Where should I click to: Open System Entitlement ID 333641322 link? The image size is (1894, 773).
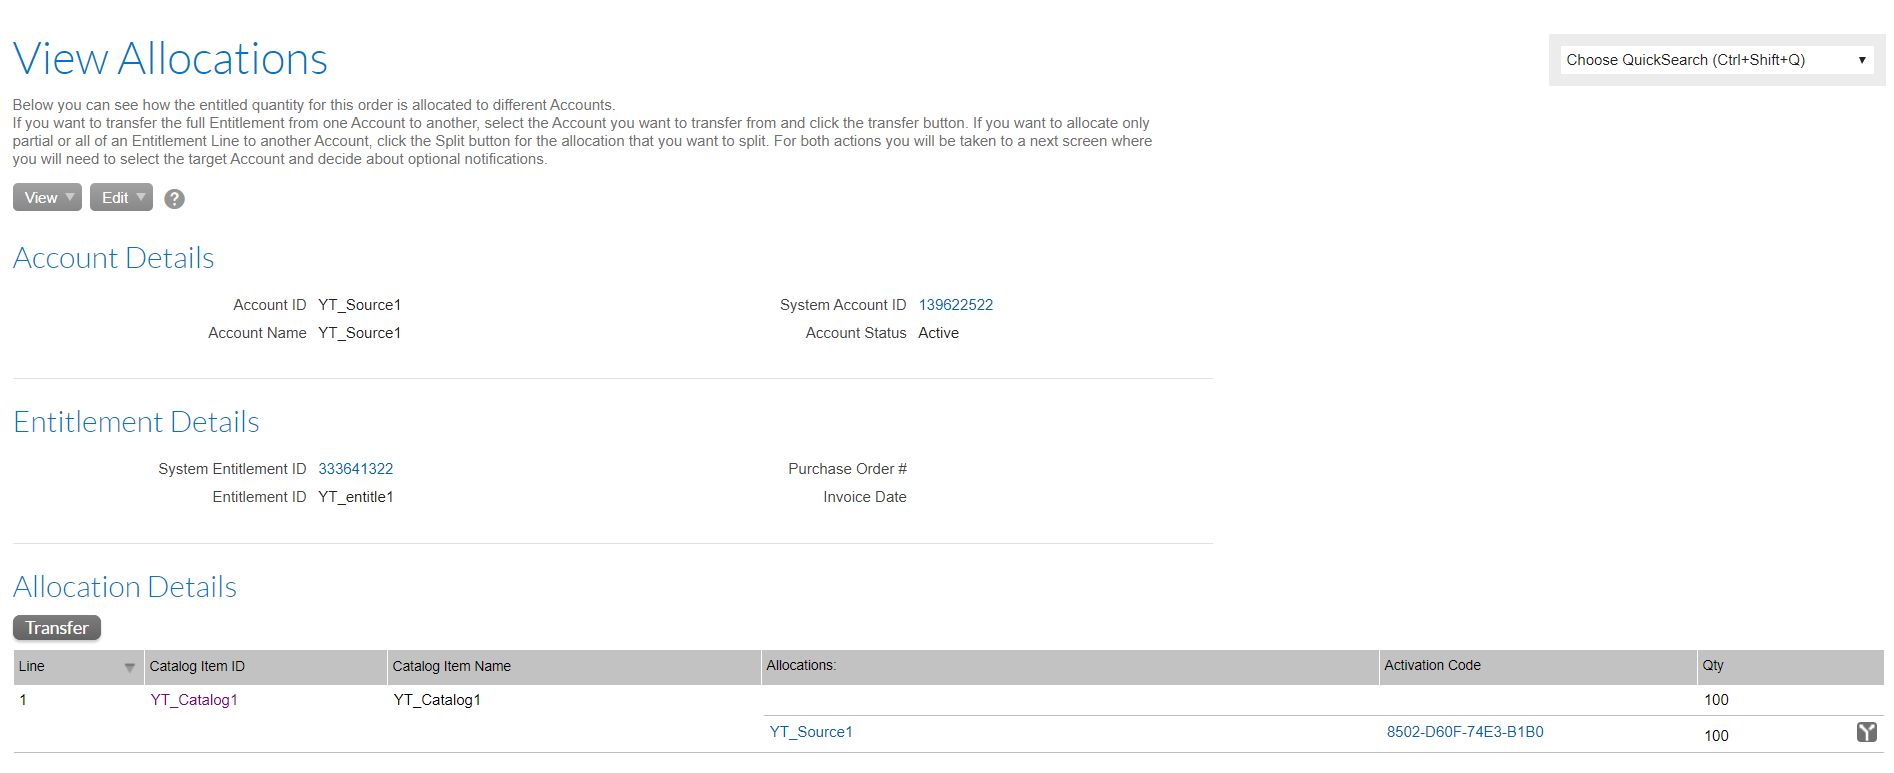coord(356,469)
